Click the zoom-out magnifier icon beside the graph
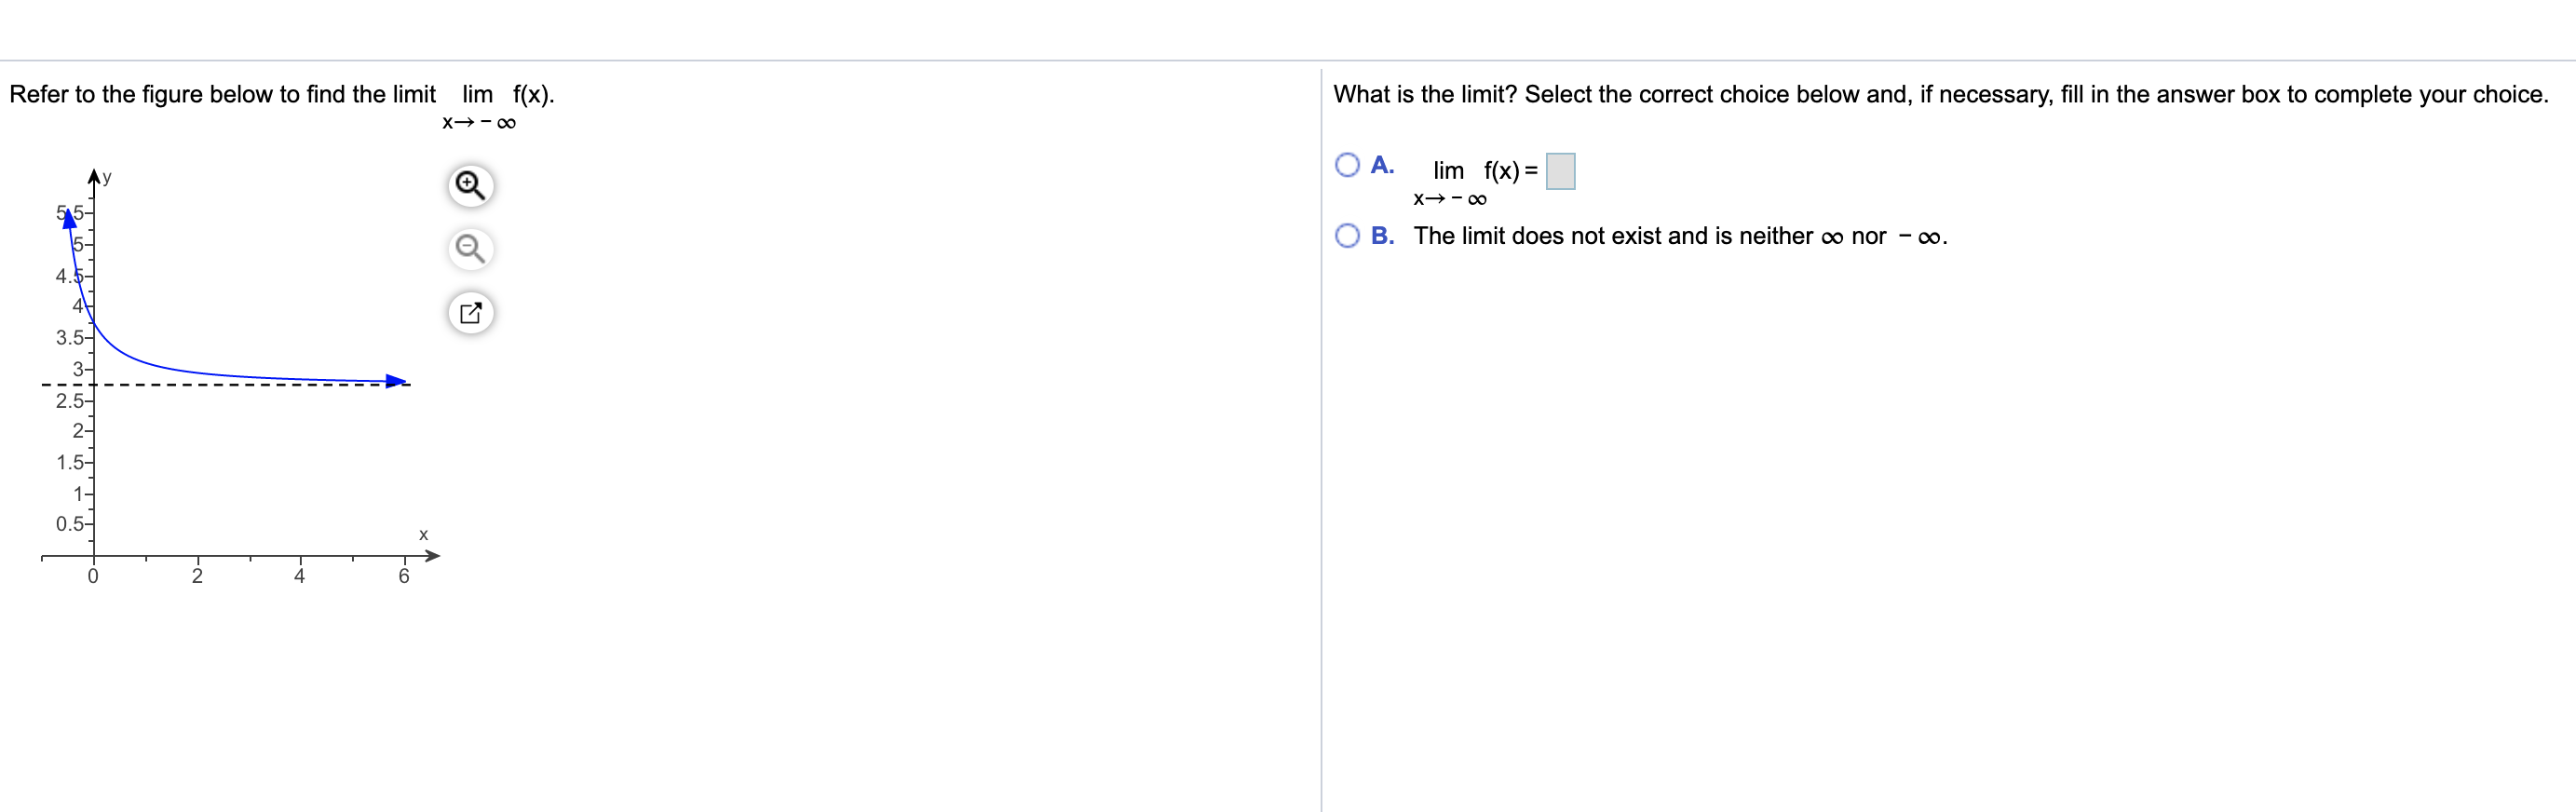Screen dimensions: 2576x812 (470, 250)
